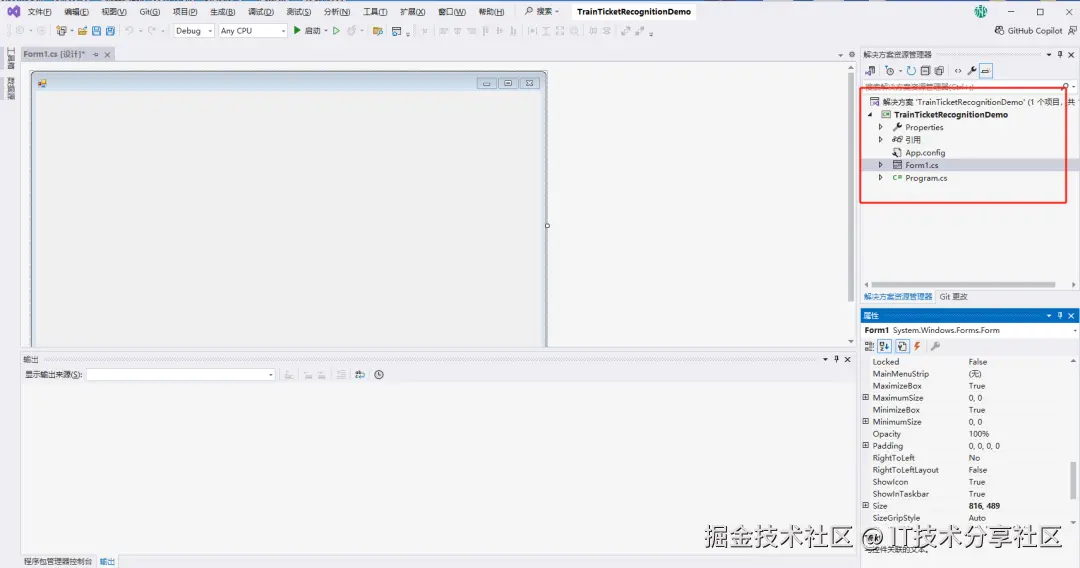Click the Pending Changes Filter clock icon
Screen dimensions: 1080x568
[x=890, y=70]
